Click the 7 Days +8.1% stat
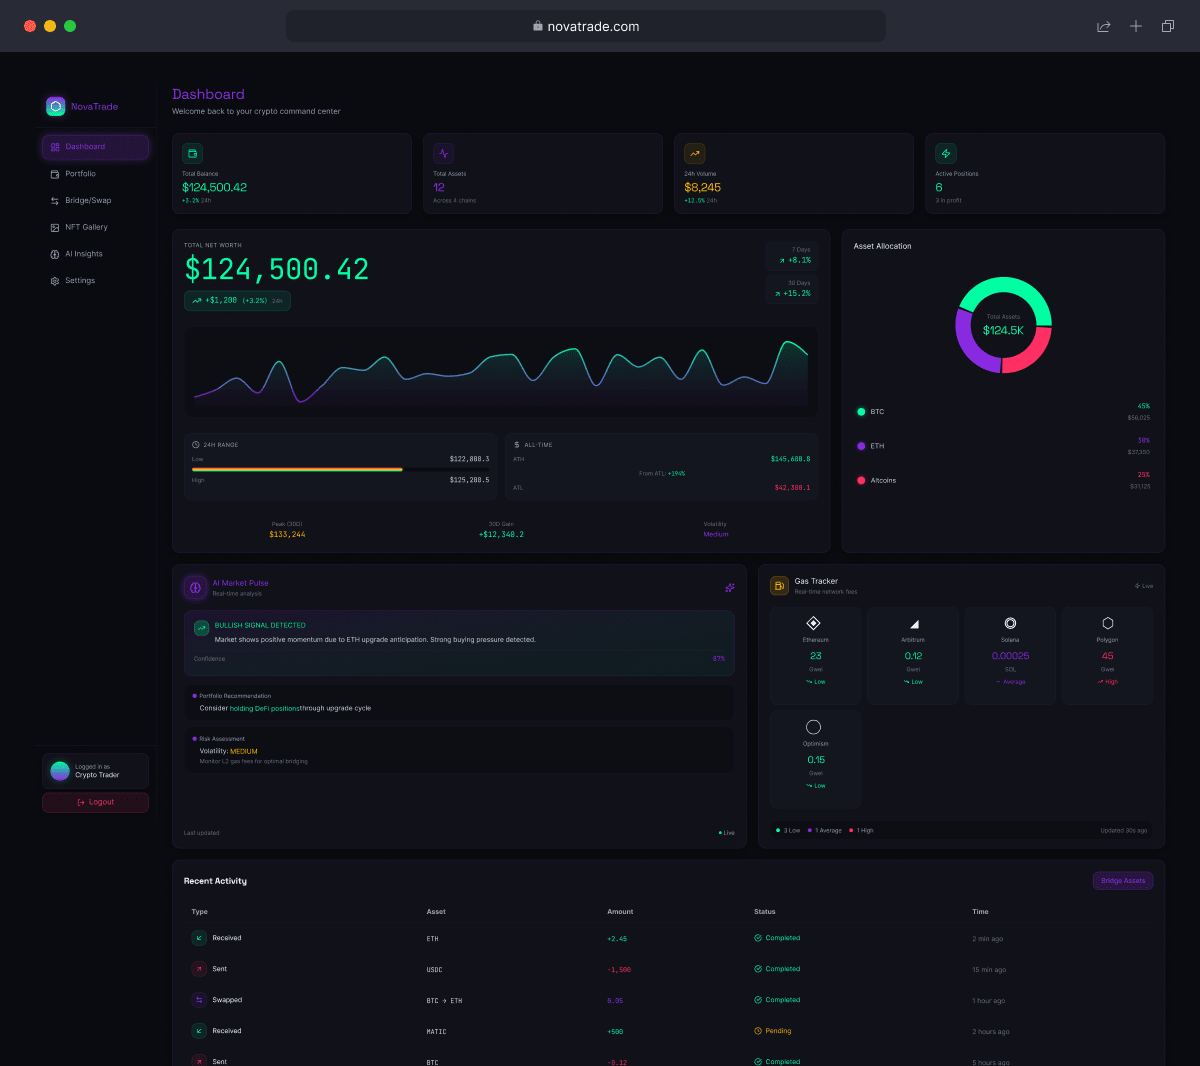 [792, 256]
